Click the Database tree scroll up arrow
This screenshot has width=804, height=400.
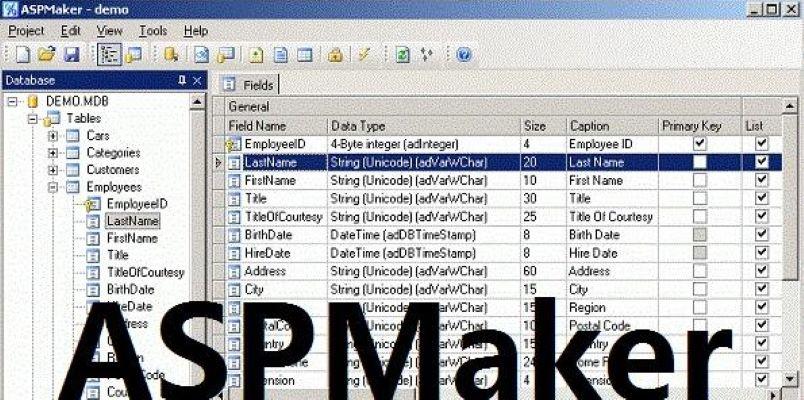197,102
